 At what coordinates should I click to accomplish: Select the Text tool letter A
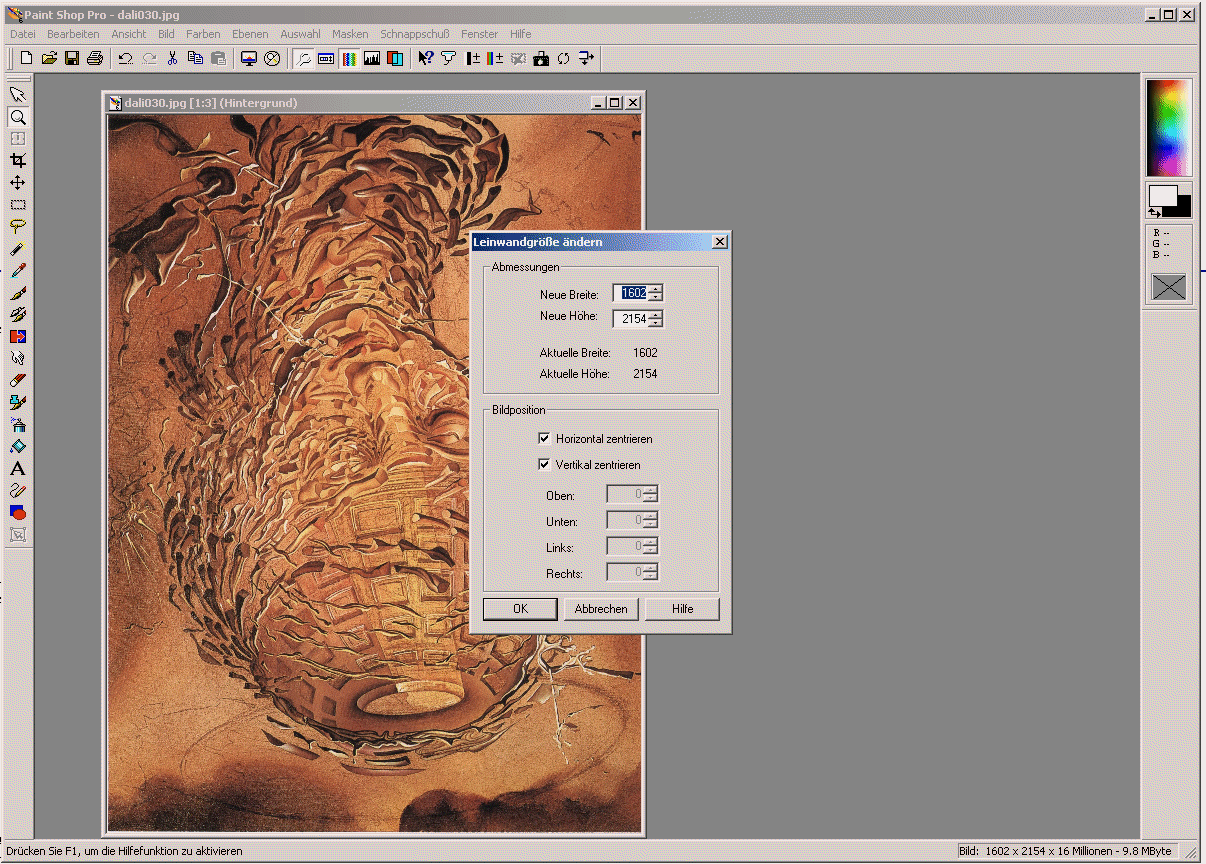tap(18, 469)
